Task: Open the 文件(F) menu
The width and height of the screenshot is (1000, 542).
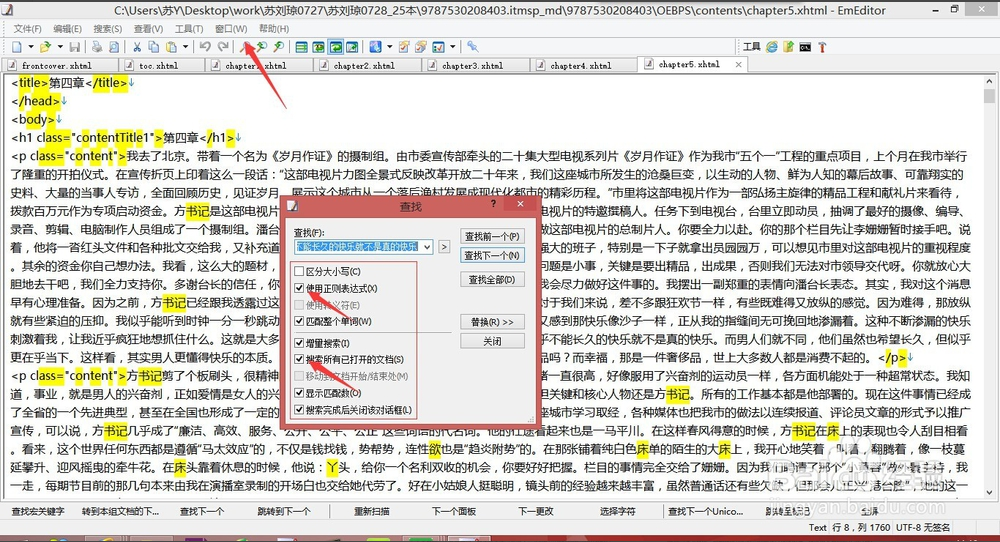Action: click(27, 29)
